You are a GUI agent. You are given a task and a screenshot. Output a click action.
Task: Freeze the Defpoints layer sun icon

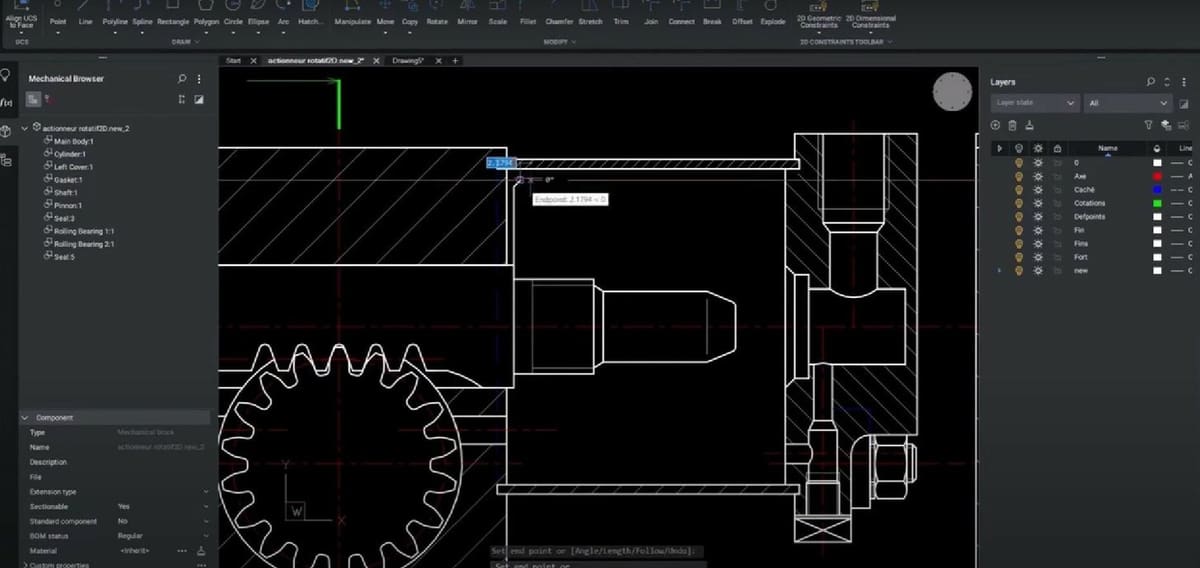[x=1038, y=216]
